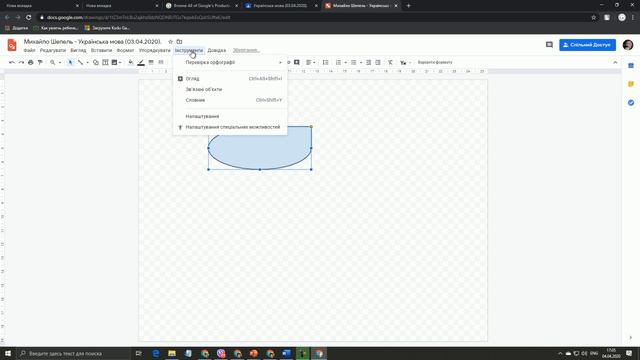Increase indent with toolbar icon
Screen dimensions: 640x360
click(378, 62)
